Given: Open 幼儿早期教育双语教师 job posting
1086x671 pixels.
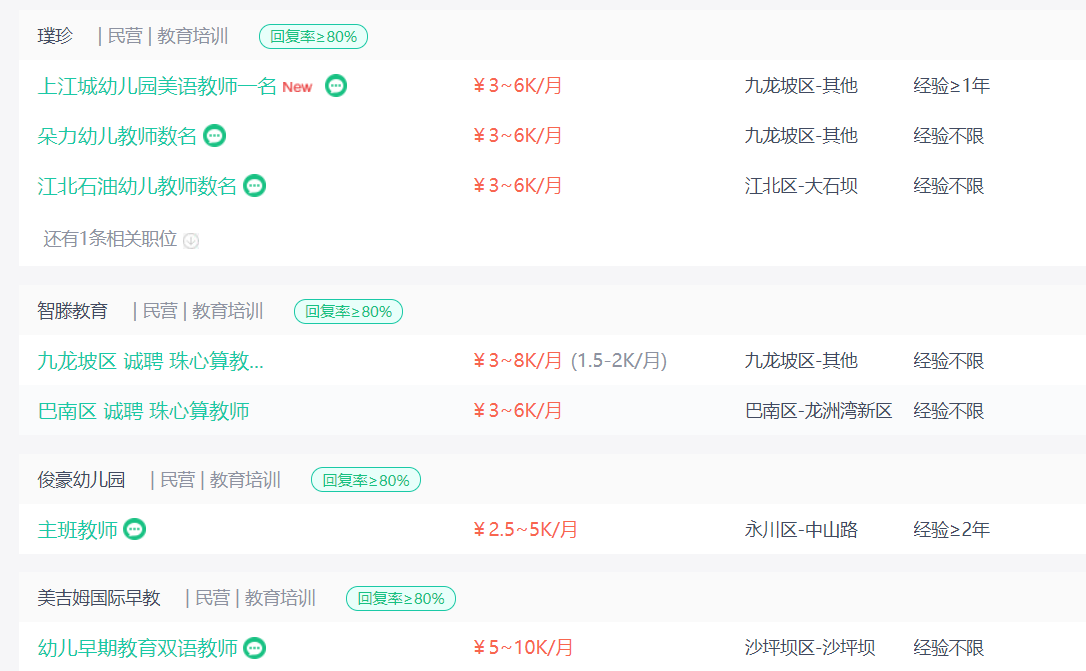Looking at the screenshot, I should 137,648.
